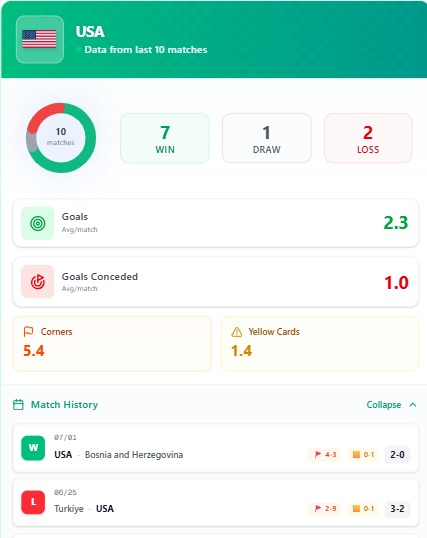This screenshot has height=538, width=427.
Task: Click the Match History calendar icon
Action: click(x=18, y=405)
